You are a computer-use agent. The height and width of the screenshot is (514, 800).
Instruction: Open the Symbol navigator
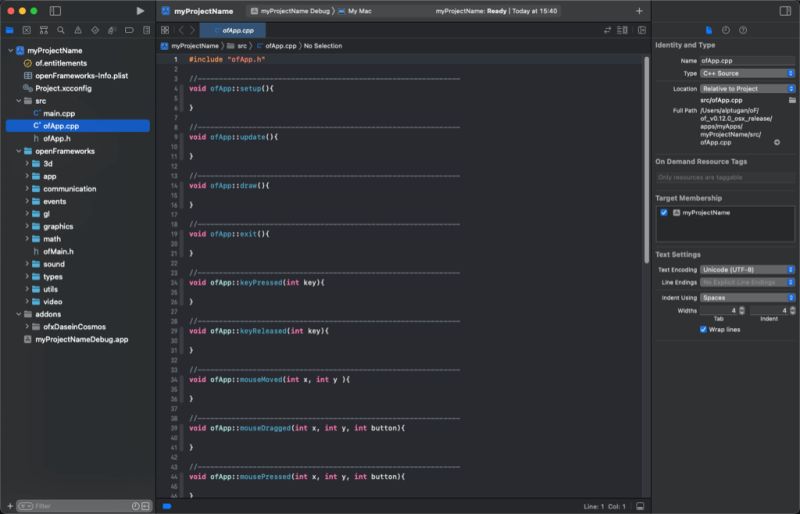click(44, 30)
